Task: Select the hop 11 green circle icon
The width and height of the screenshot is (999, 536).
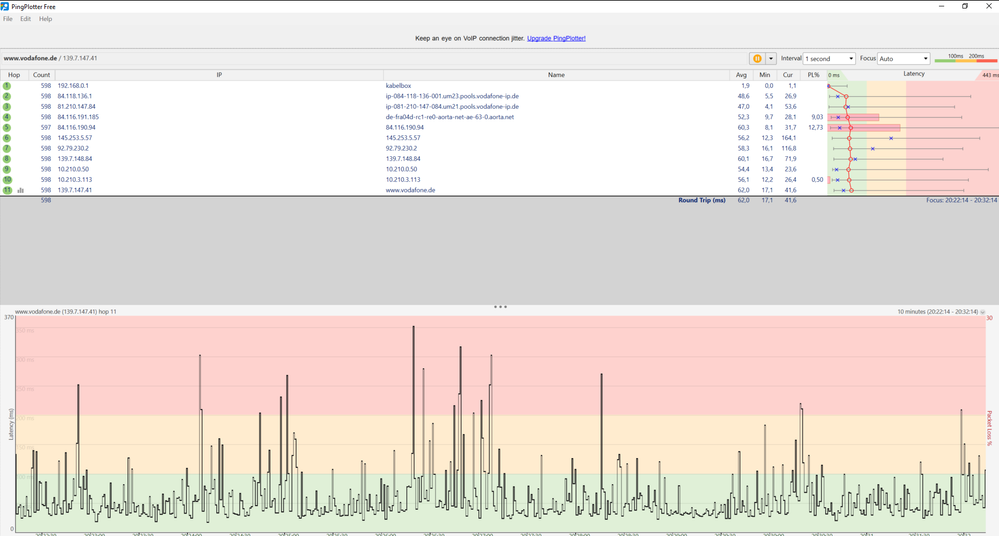Action: (7, 190)
